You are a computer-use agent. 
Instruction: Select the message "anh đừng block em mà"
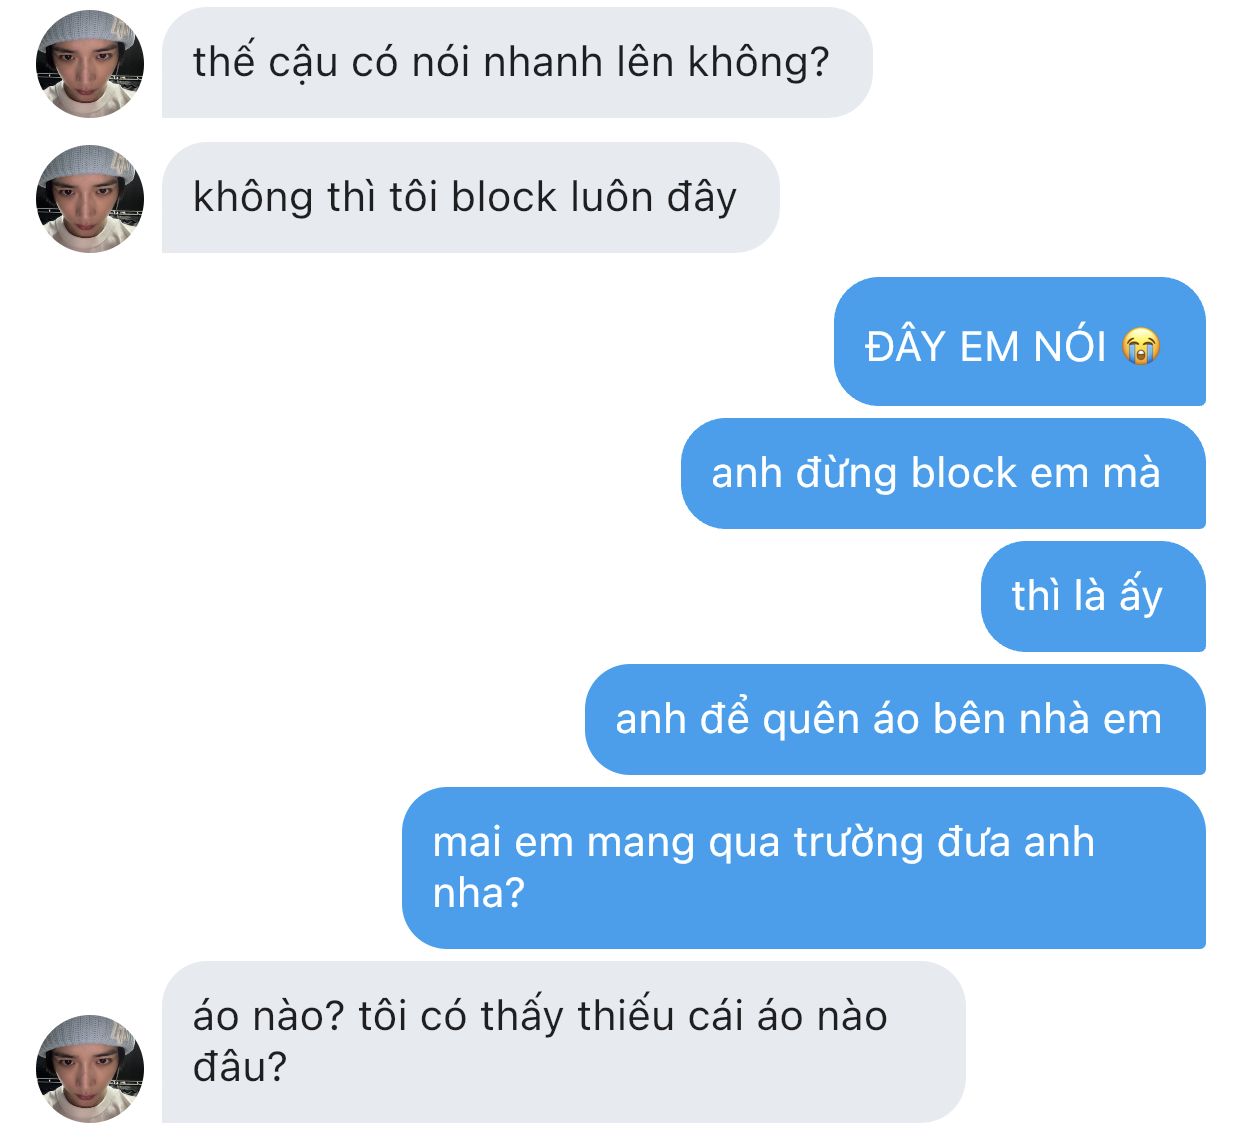943,474
